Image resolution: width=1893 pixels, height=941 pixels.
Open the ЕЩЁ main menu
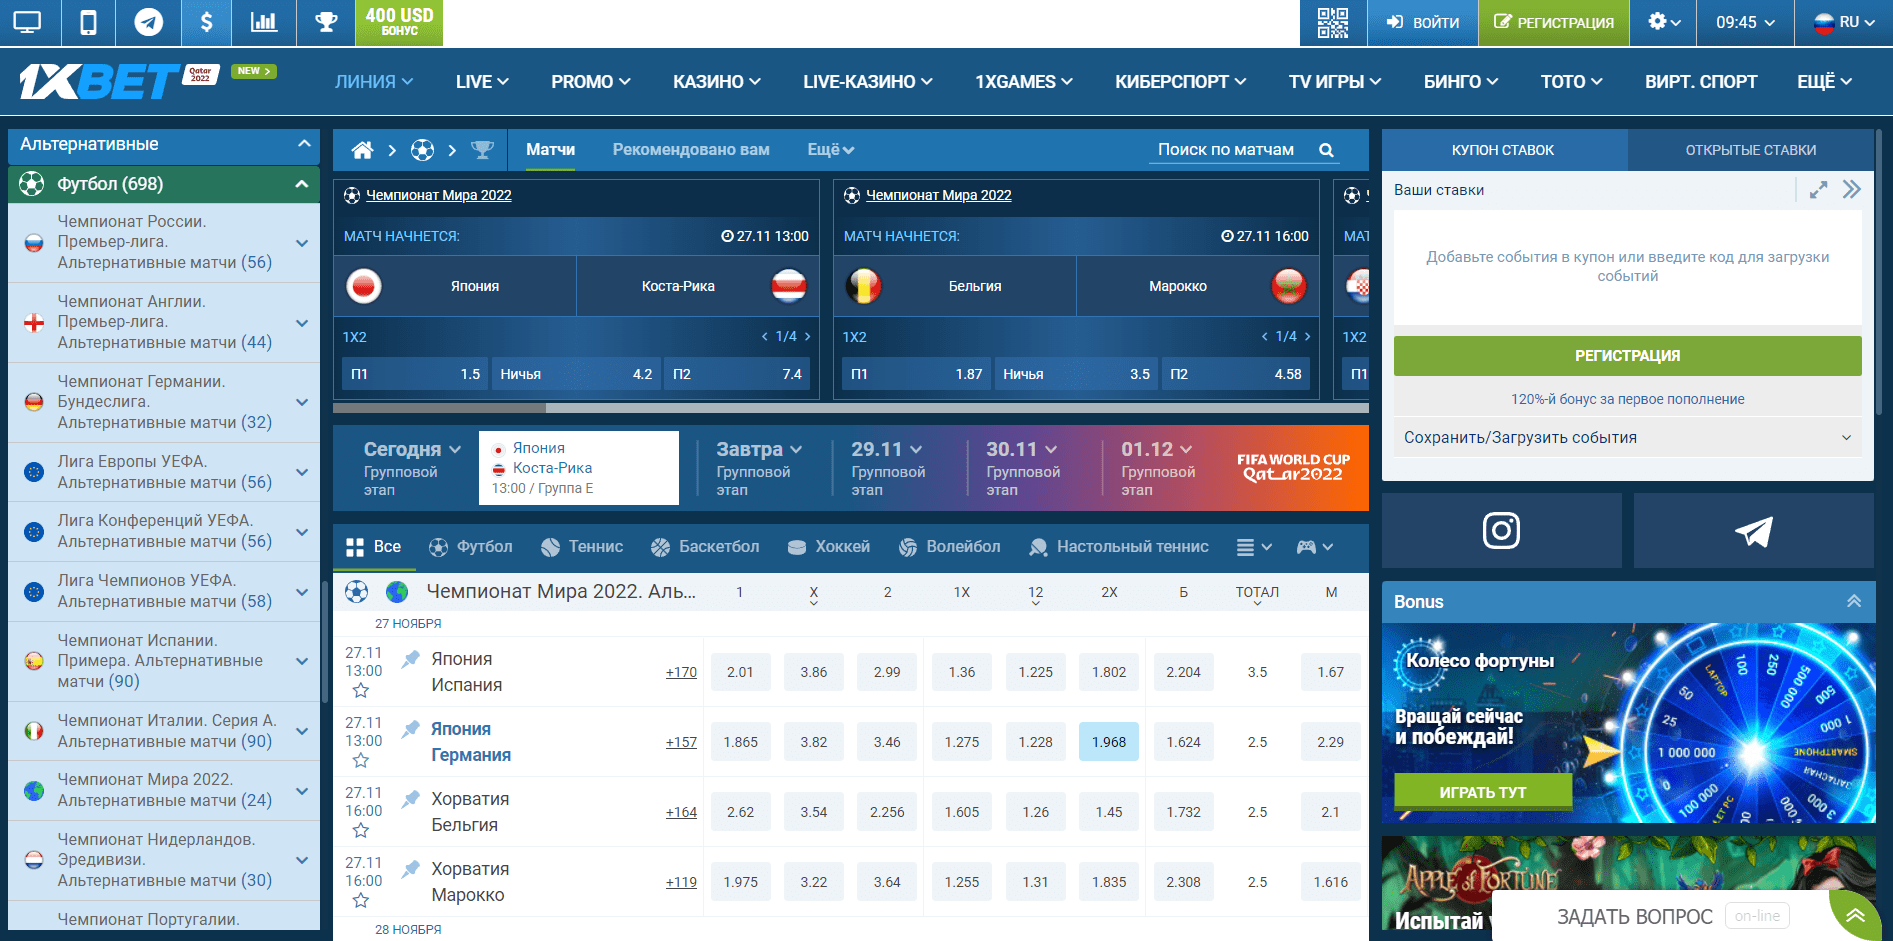(1824, 82)
